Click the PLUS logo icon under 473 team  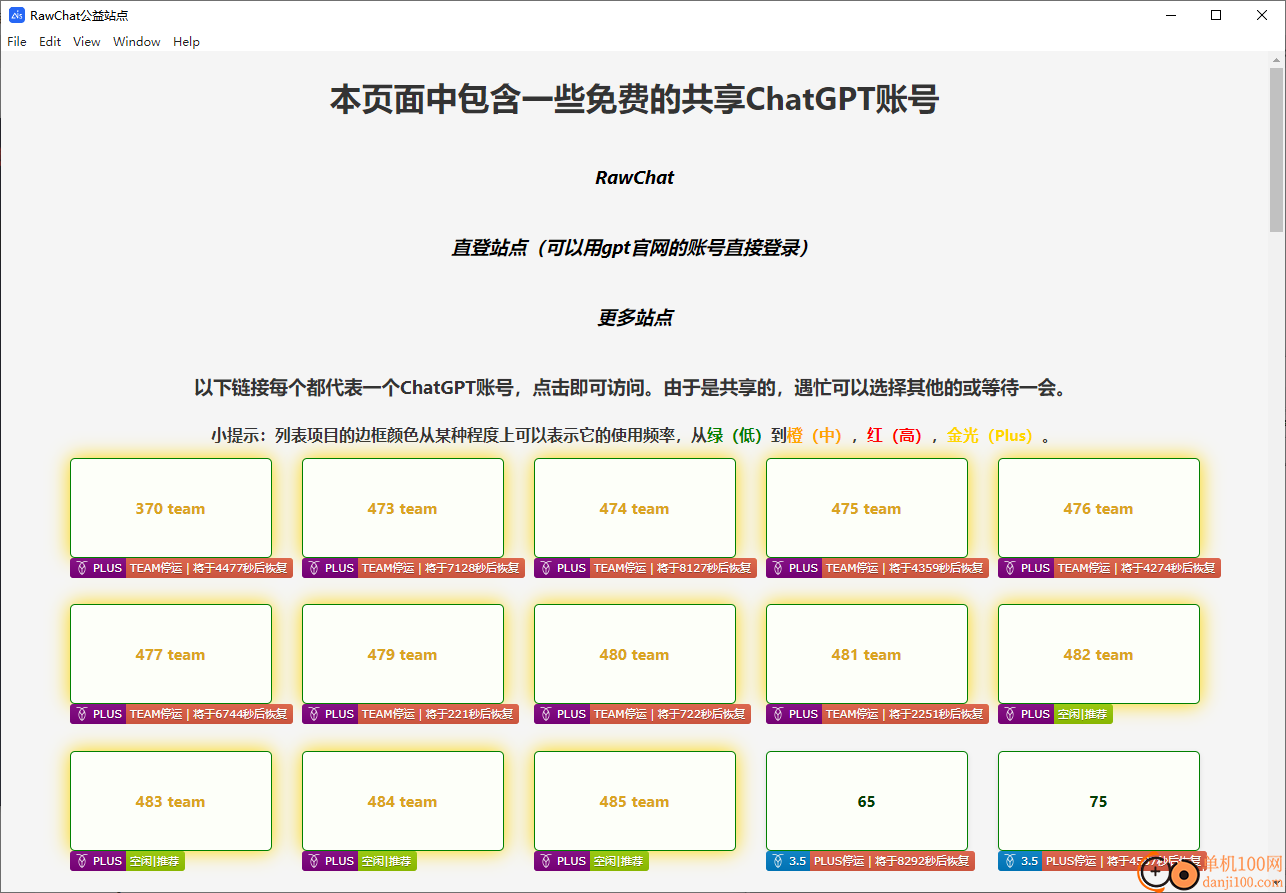[314, 568]
